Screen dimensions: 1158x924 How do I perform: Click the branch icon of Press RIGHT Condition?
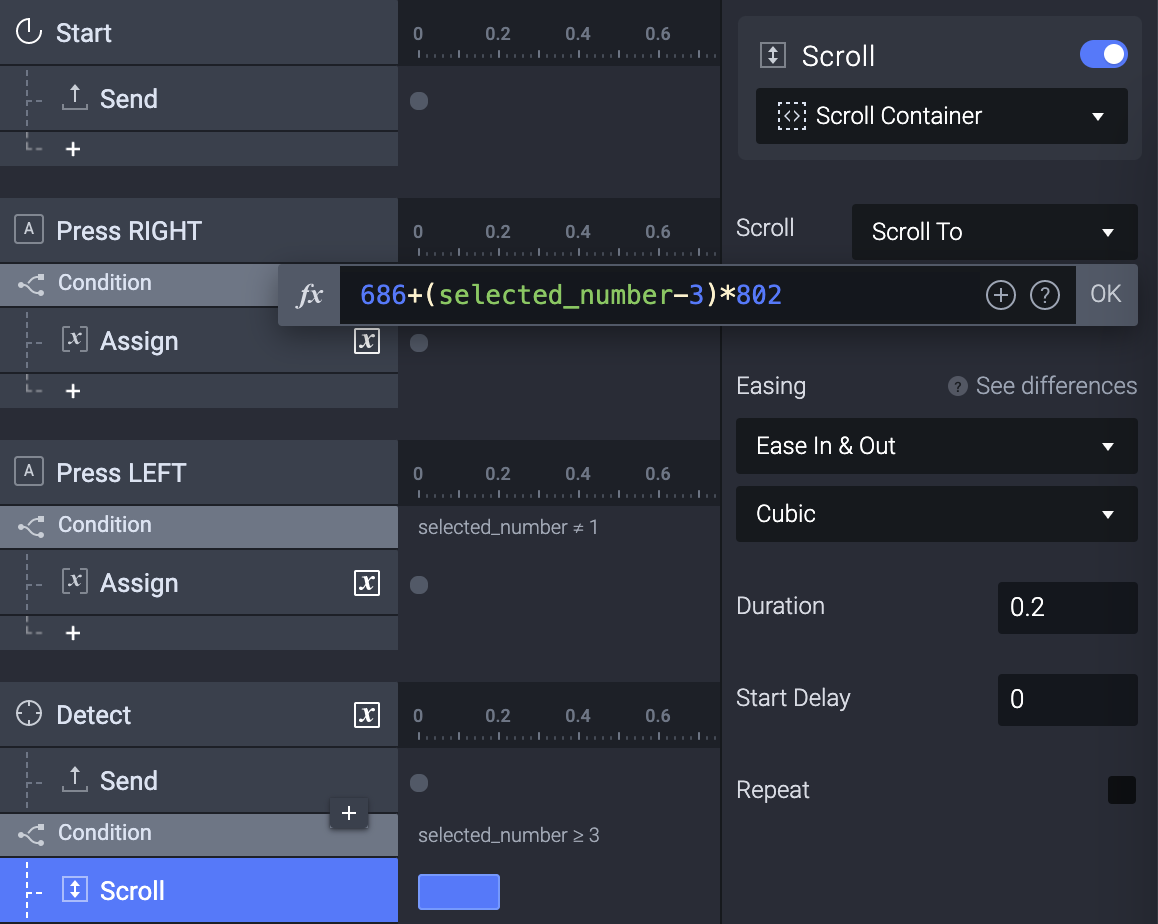(x=31, y=284)
